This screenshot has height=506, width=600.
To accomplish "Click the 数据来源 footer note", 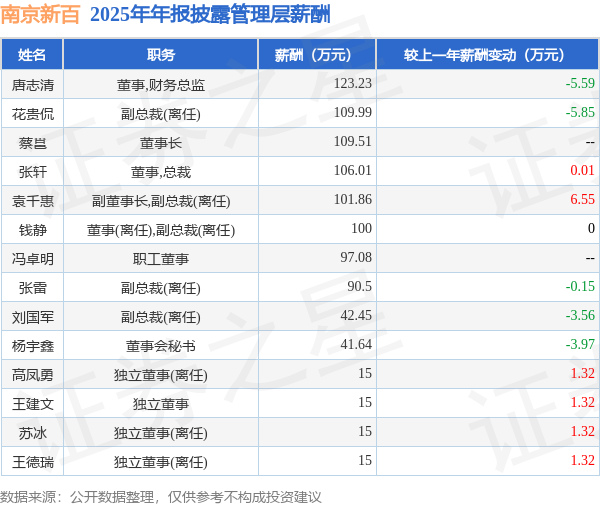I will pyautogui.click(x=161, y=497).
